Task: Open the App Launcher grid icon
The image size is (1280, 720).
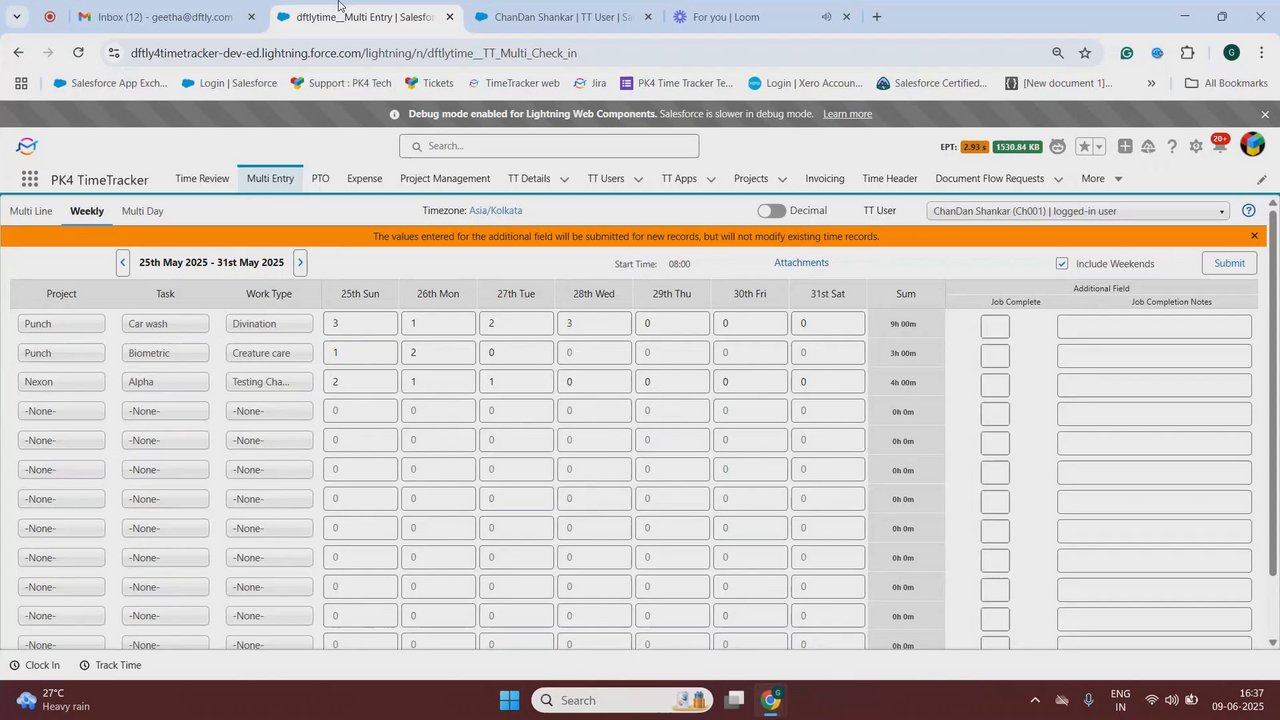Action: point(30,179)
